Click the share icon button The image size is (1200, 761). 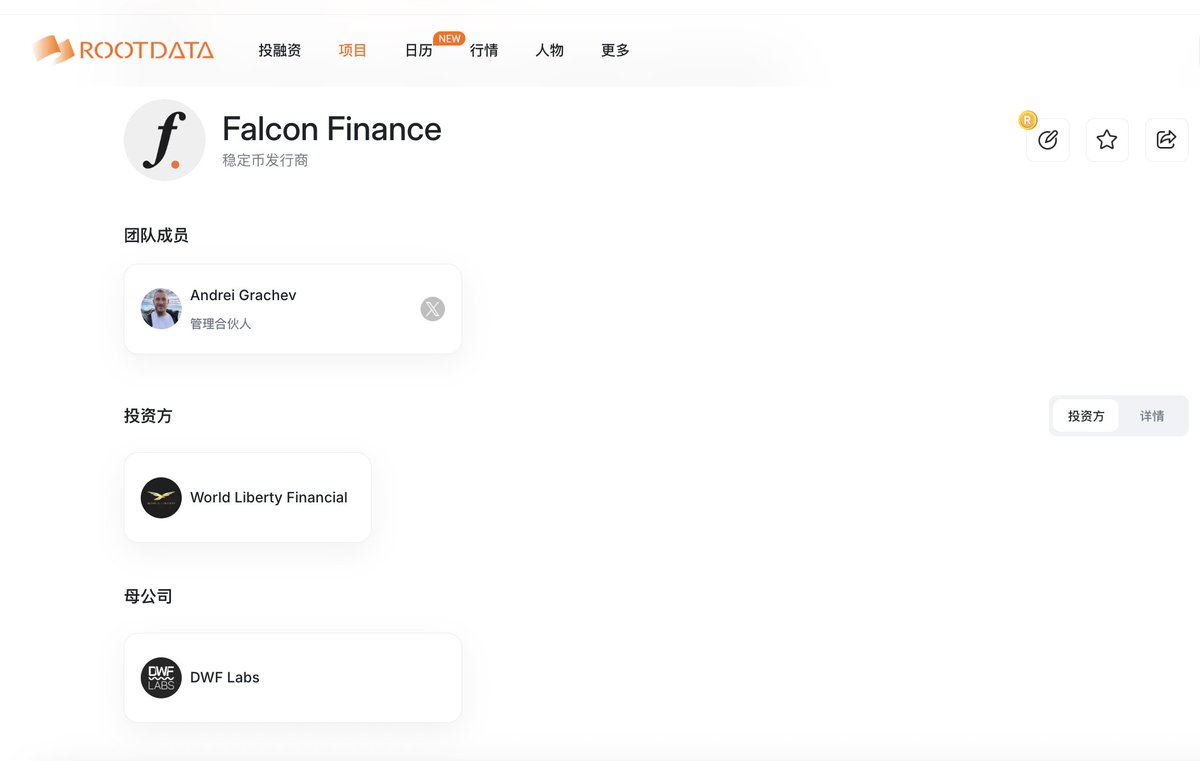[1166, 140]
